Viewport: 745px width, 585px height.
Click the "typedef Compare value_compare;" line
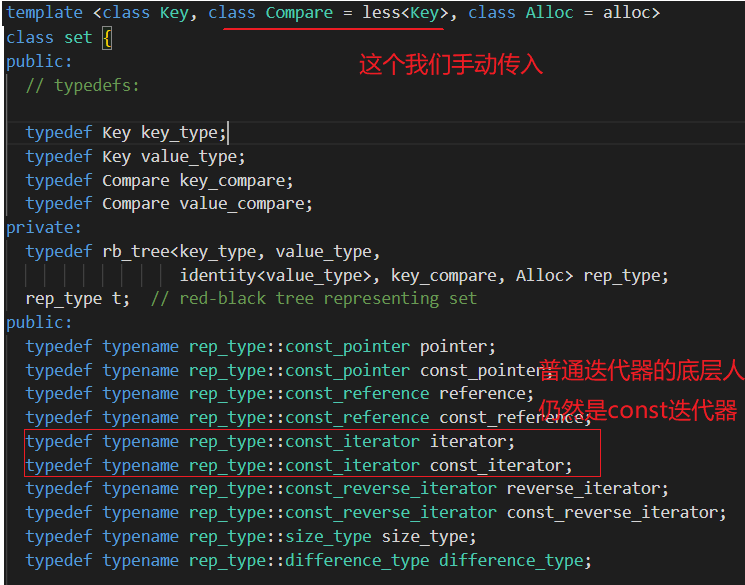[x=169, y=204]
